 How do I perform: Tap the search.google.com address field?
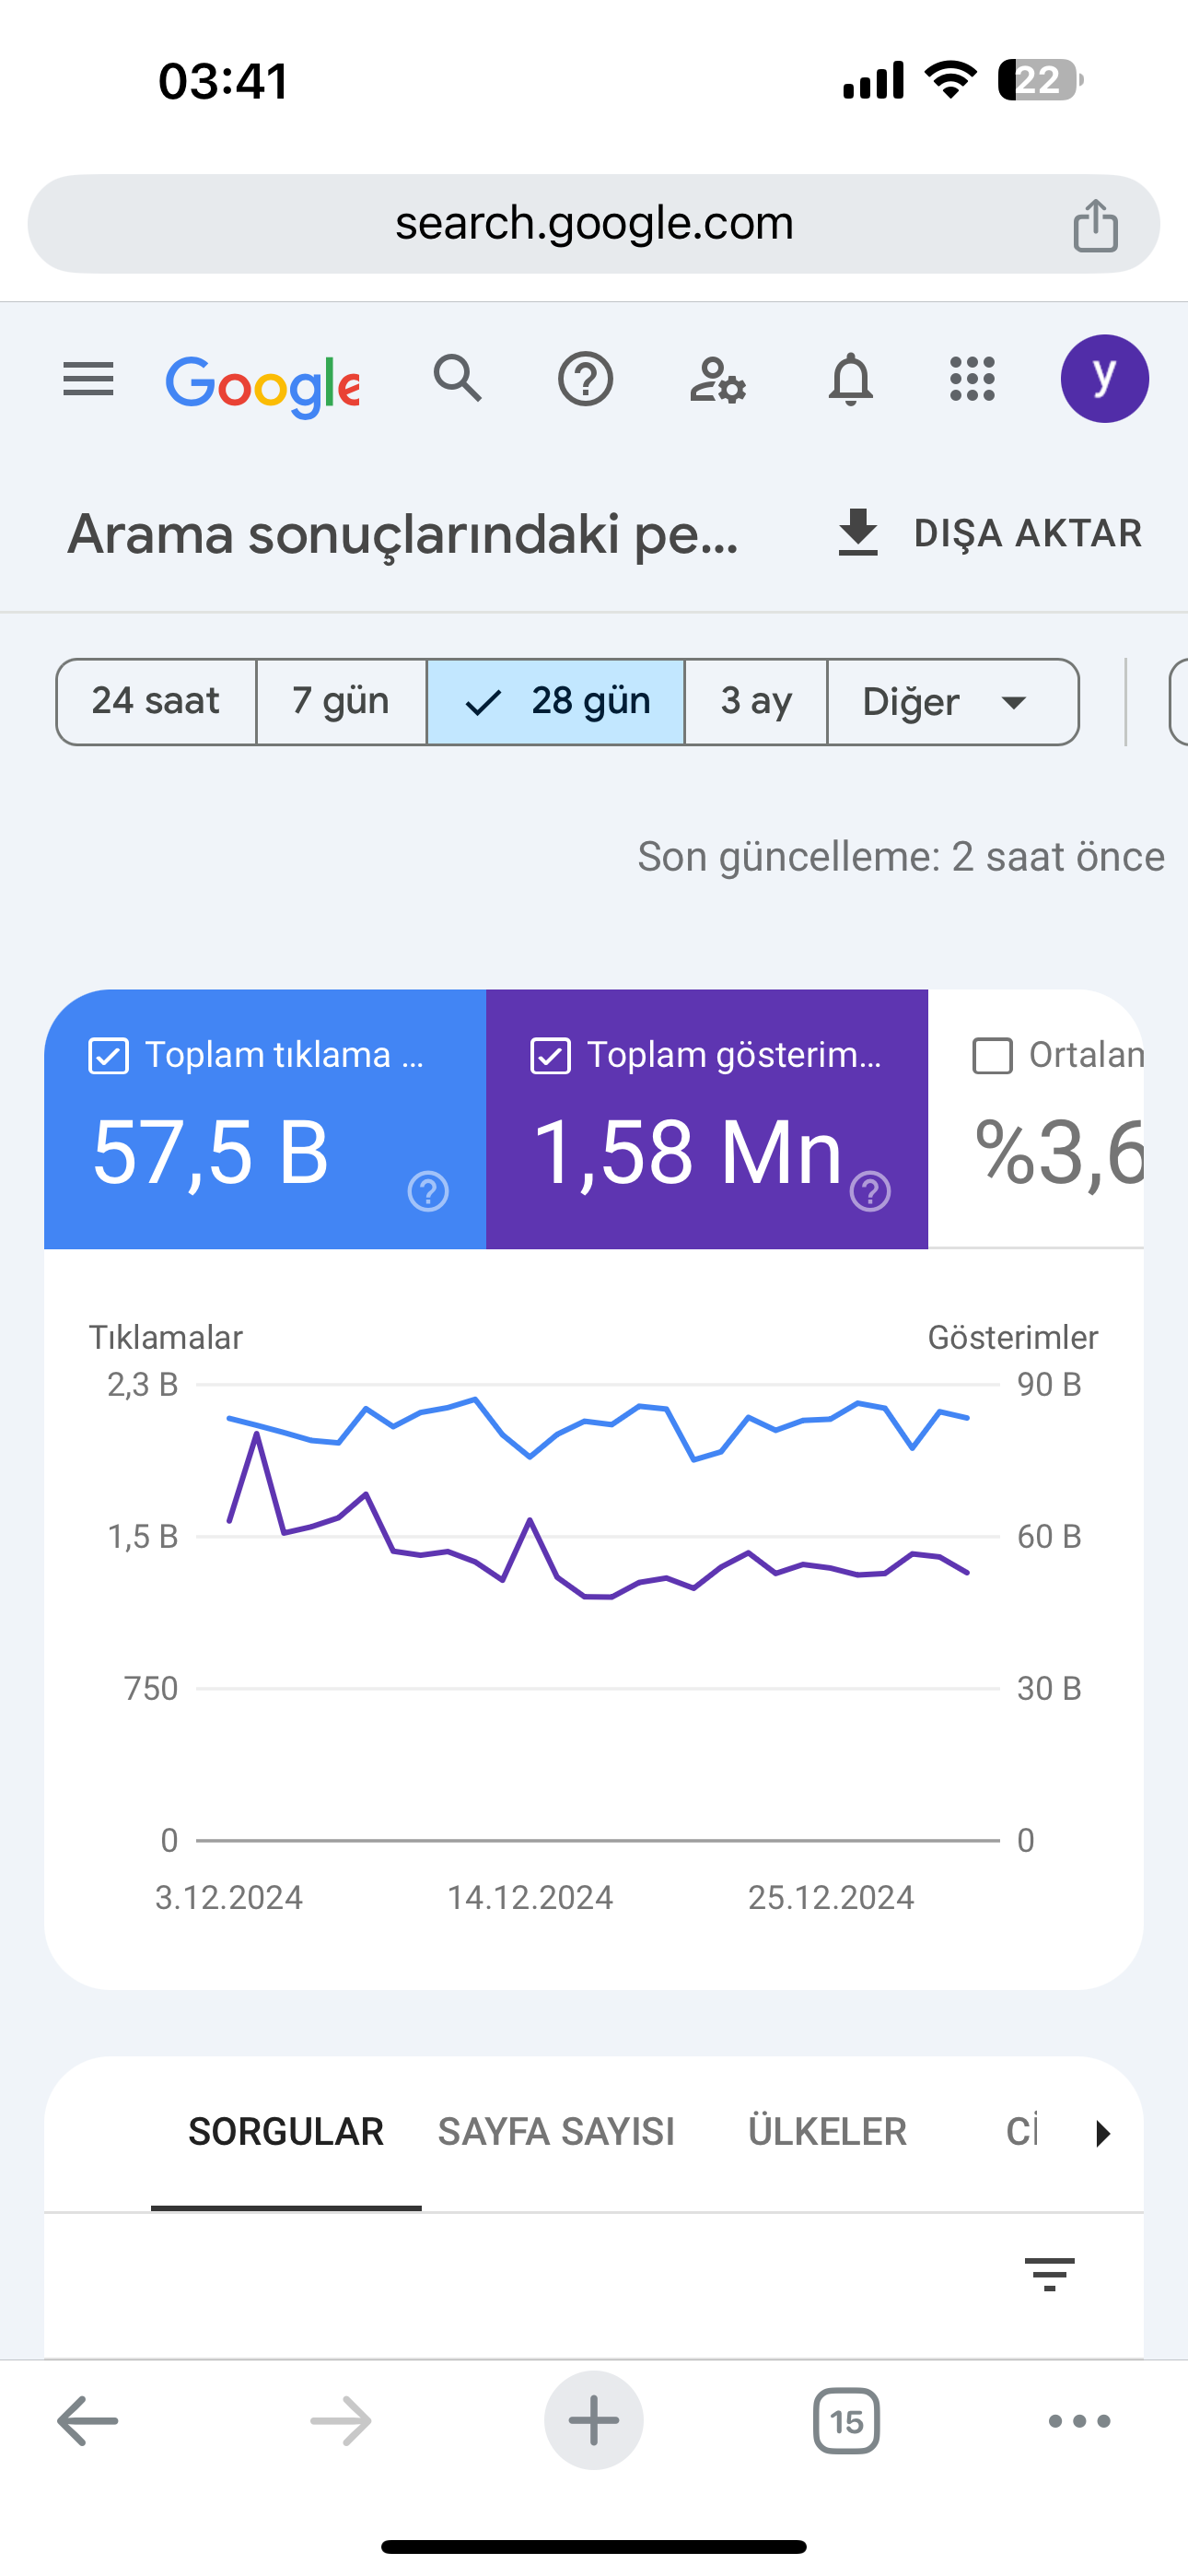point(594,224)
